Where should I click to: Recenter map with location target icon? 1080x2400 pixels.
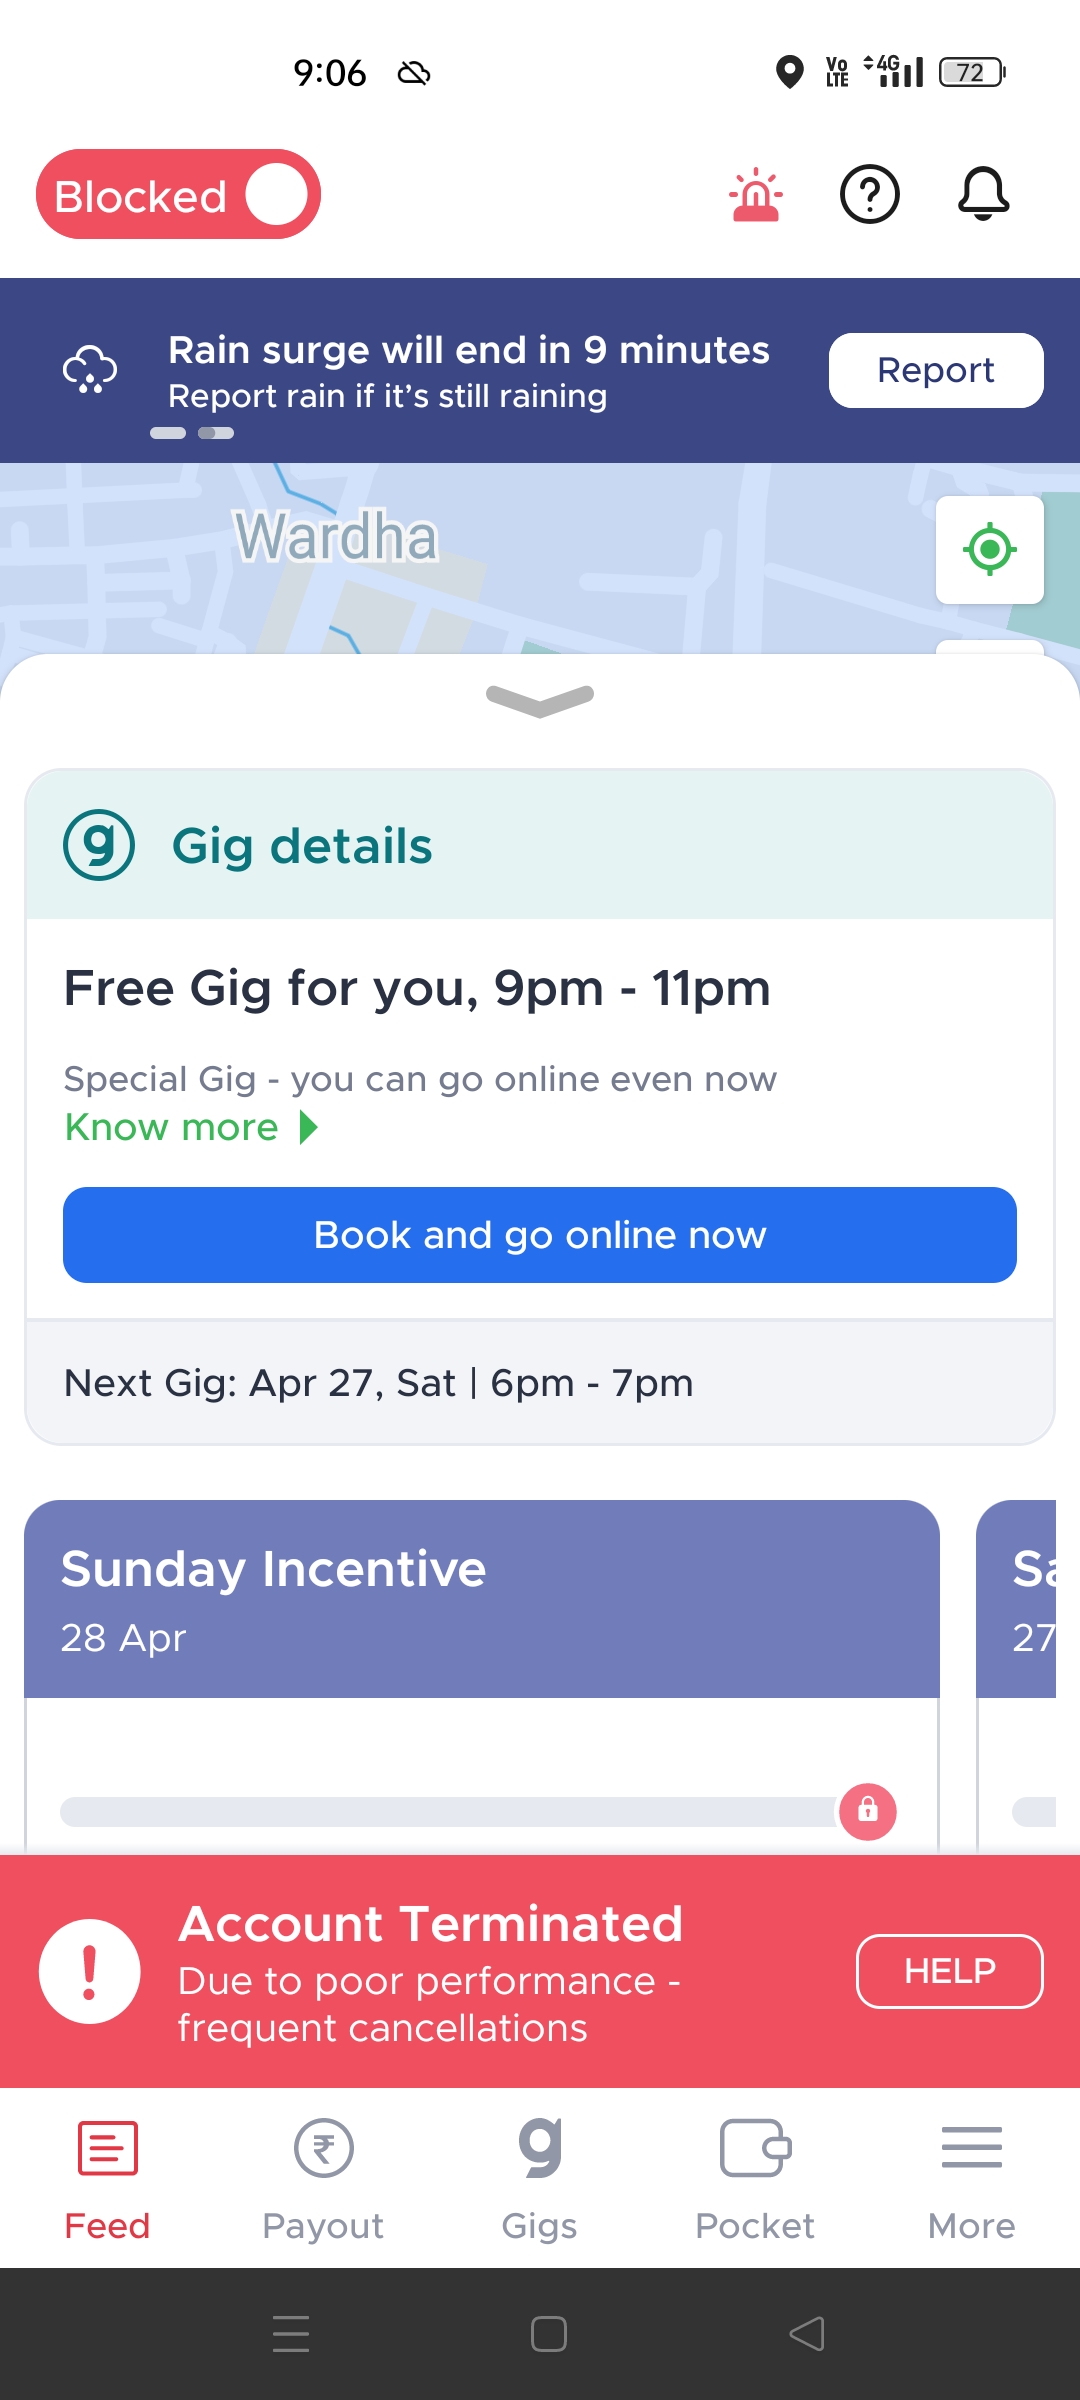click(x=989, y=549)
